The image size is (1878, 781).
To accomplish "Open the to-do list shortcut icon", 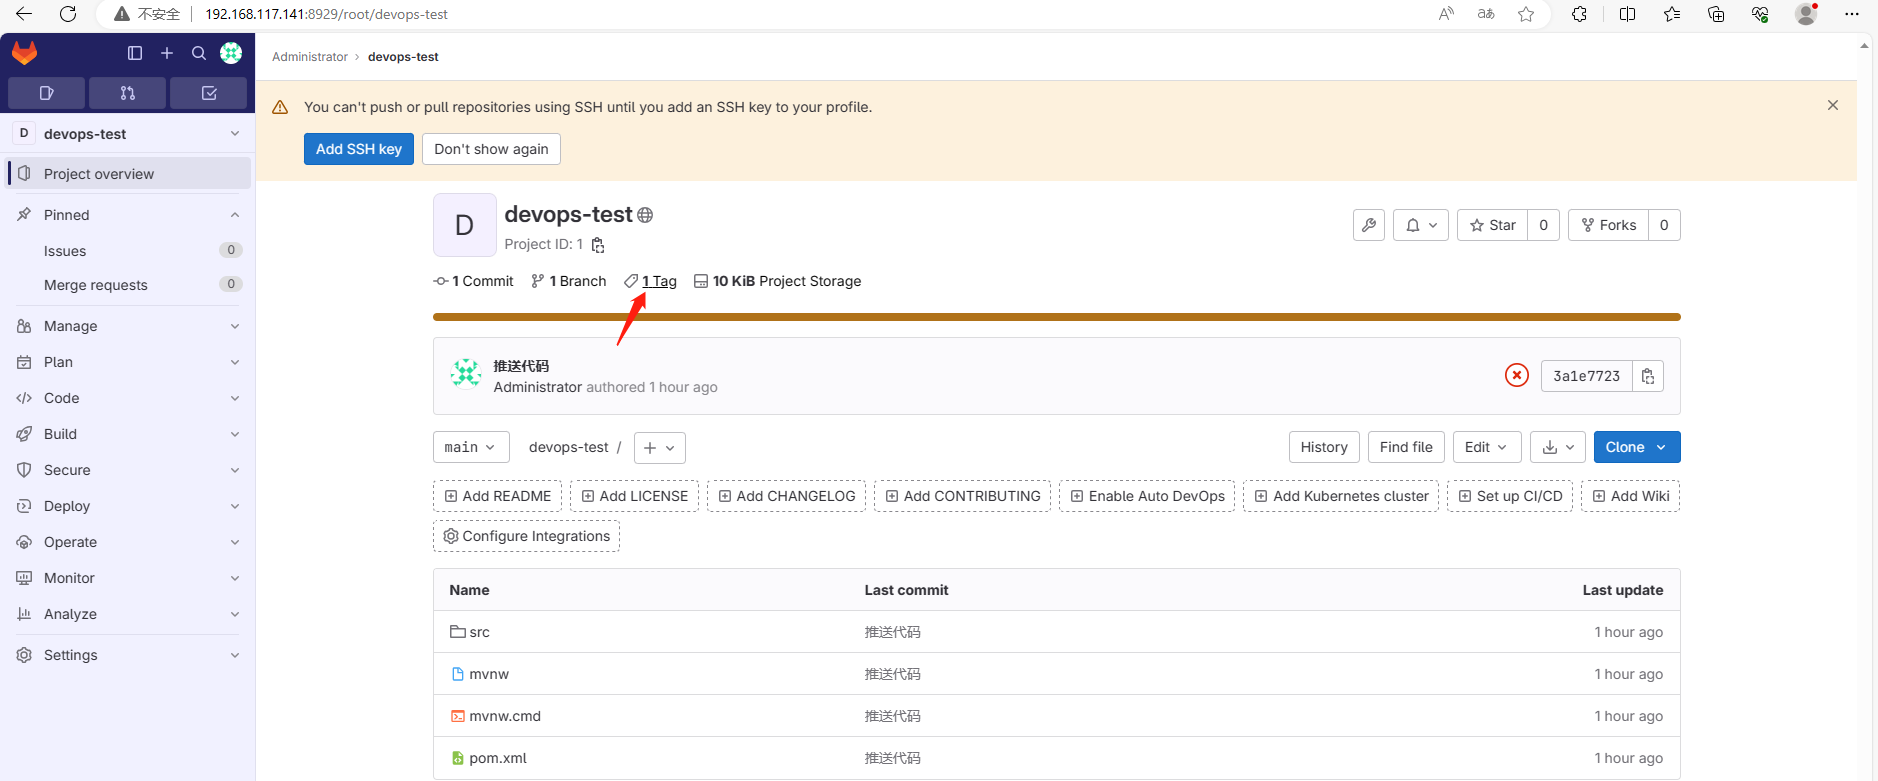I will (209, 93).
